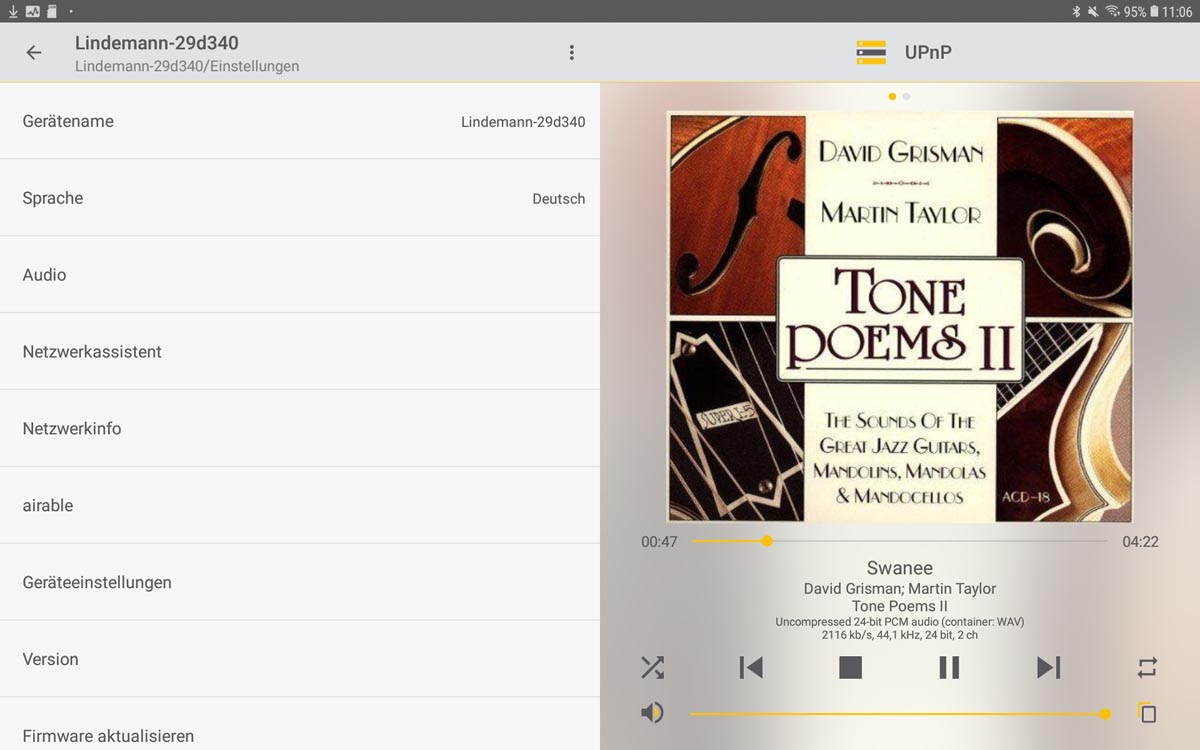
Task: Open Netzwerkassistent
Action: (300, 352)
